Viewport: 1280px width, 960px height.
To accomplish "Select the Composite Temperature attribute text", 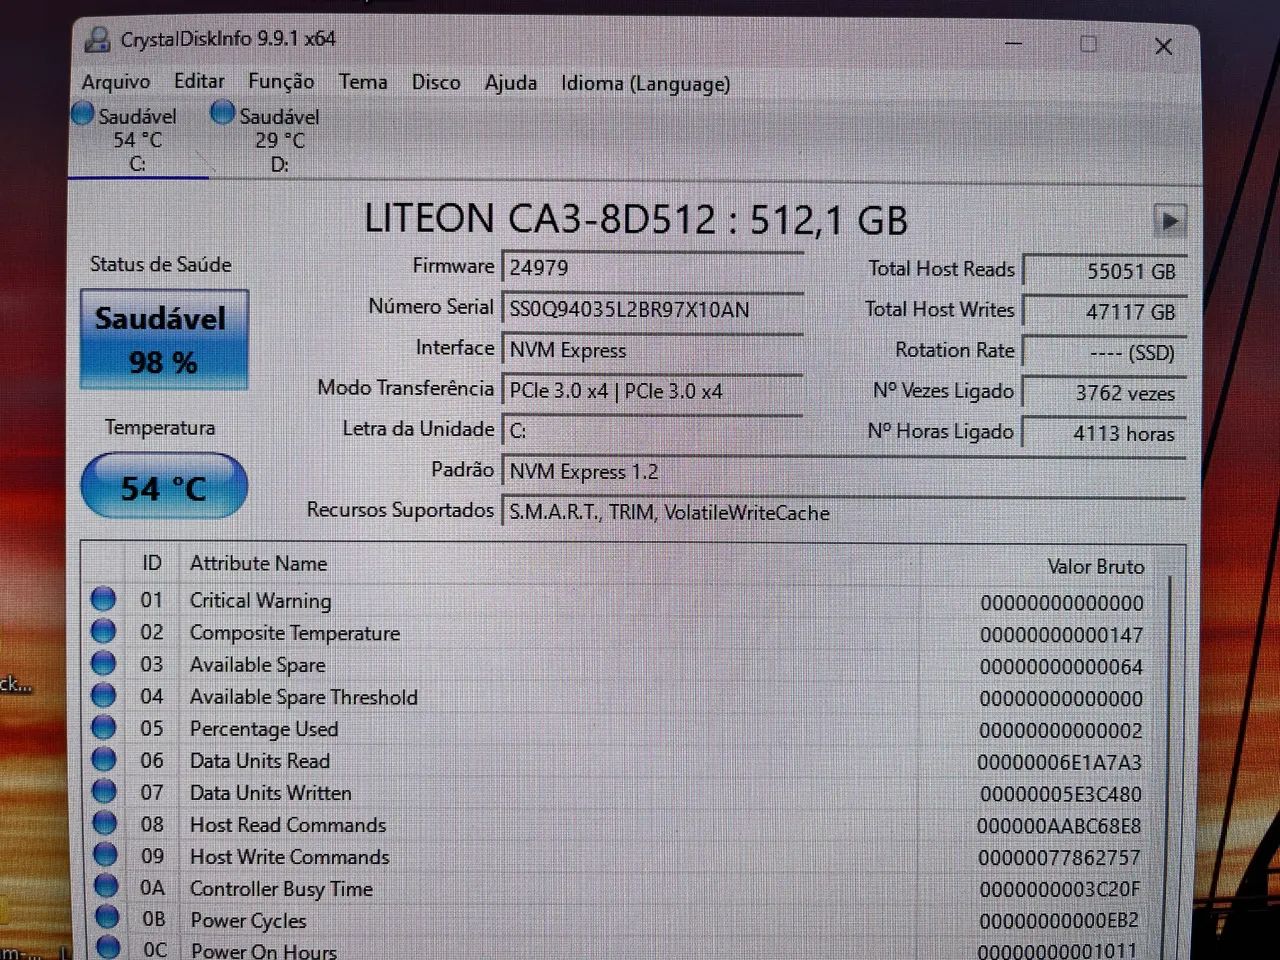I will 295,633.
